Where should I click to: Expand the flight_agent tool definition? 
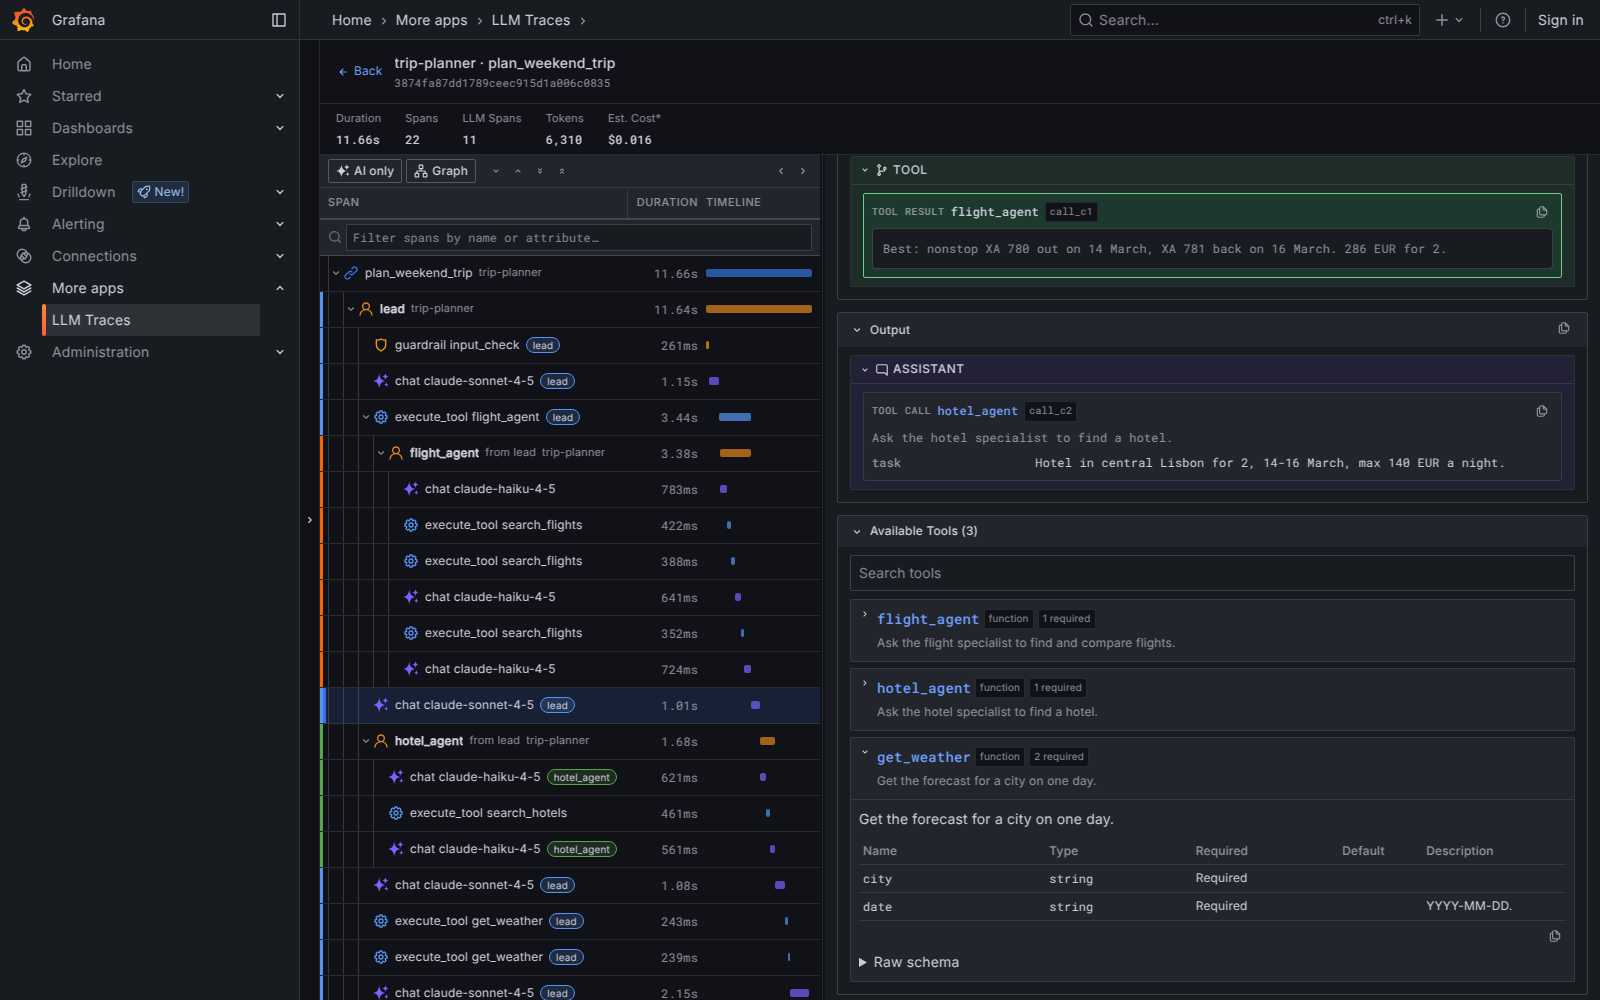coord(865,615)
